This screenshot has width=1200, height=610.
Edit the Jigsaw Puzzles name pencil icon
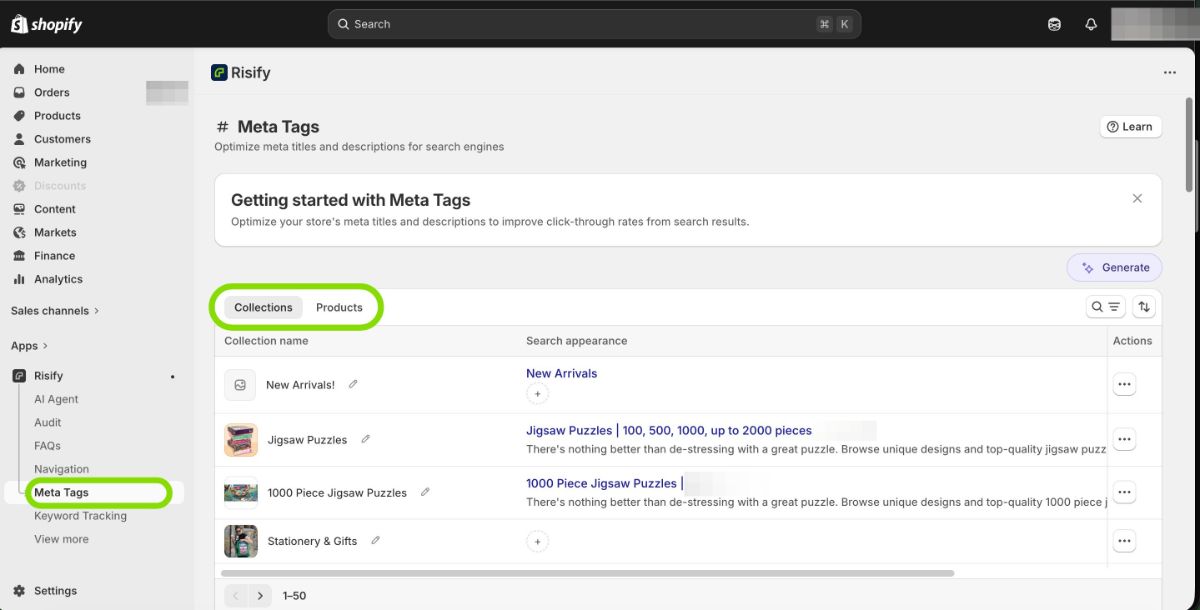366,439
